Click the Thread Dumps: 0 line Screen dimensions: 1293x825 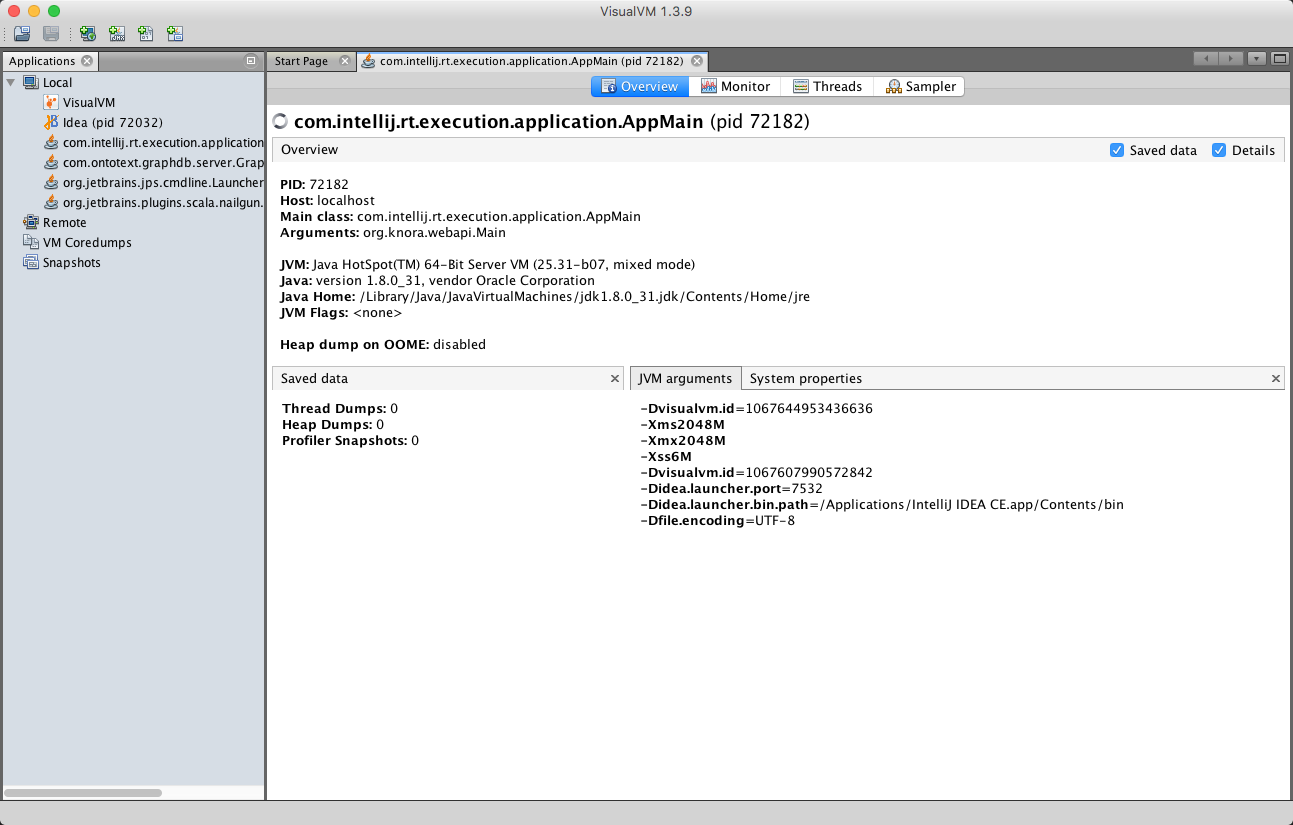[x=340, y=408]
